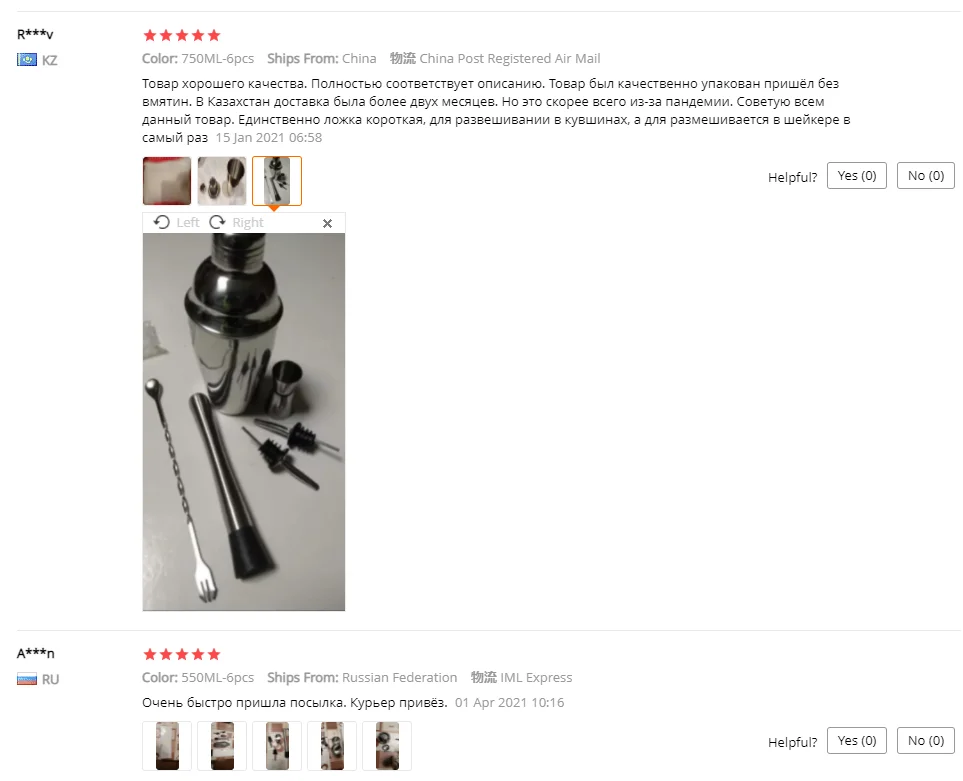Open the second thumbnail in R***v's review

coord(222,181)
